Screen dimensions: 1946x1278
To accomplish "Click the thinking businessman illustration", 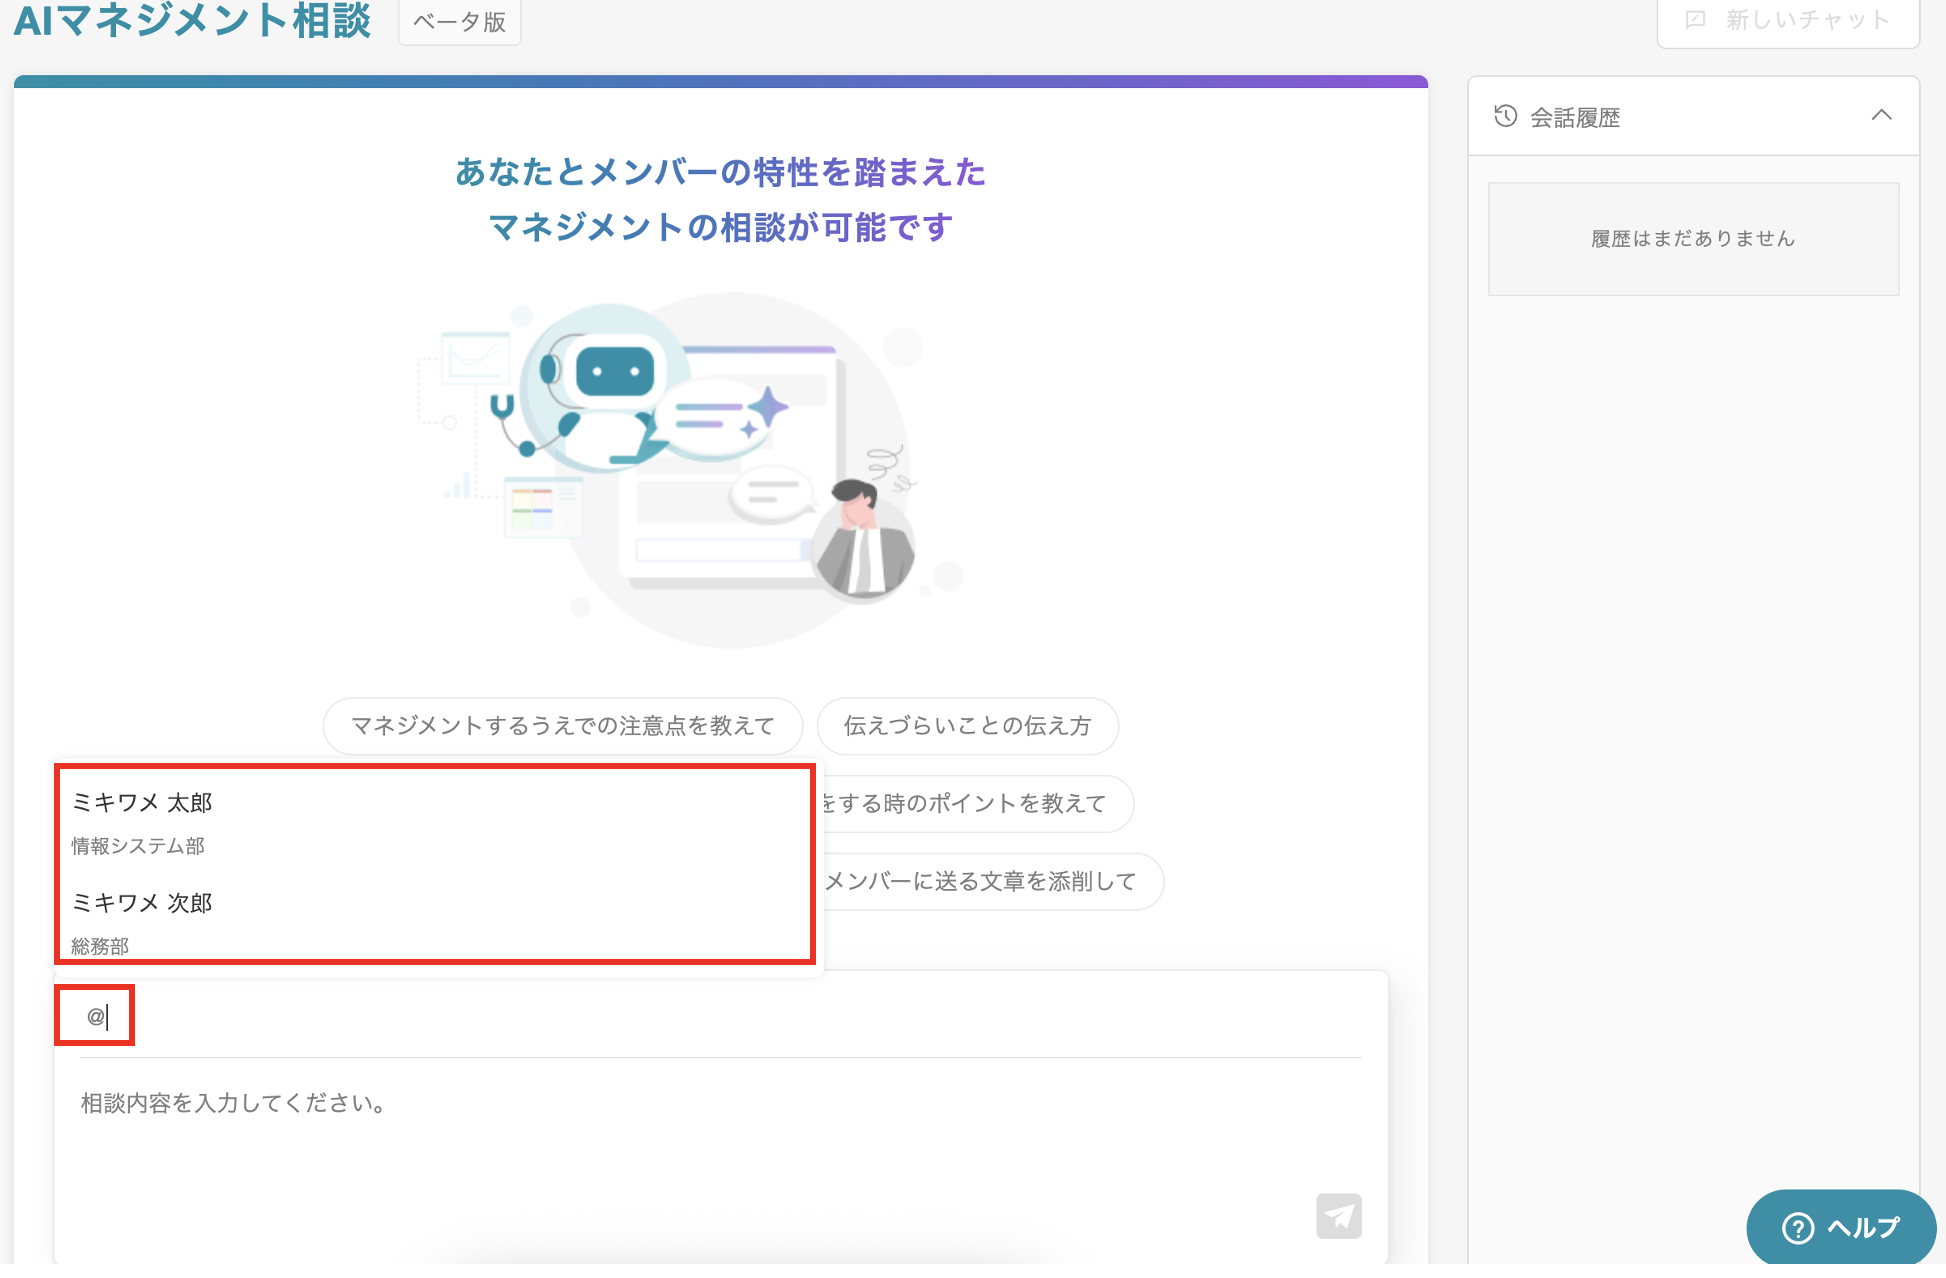I will [861, 540].
